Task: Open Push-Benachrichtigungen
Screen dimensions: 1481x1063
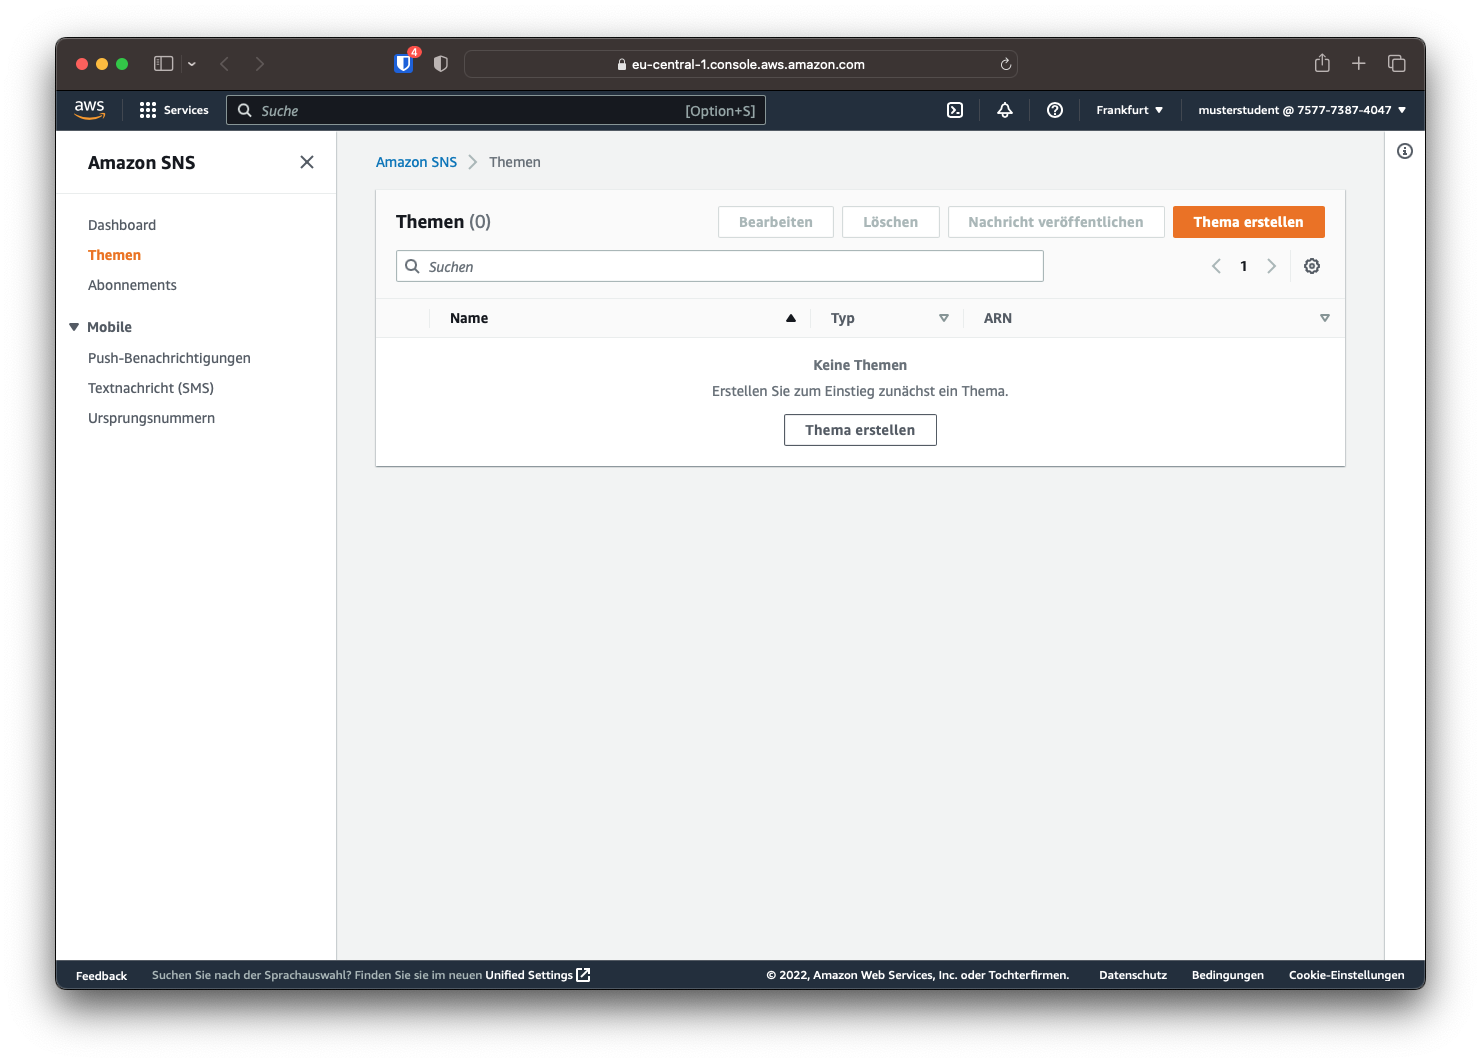Action: tap(169, 358)
